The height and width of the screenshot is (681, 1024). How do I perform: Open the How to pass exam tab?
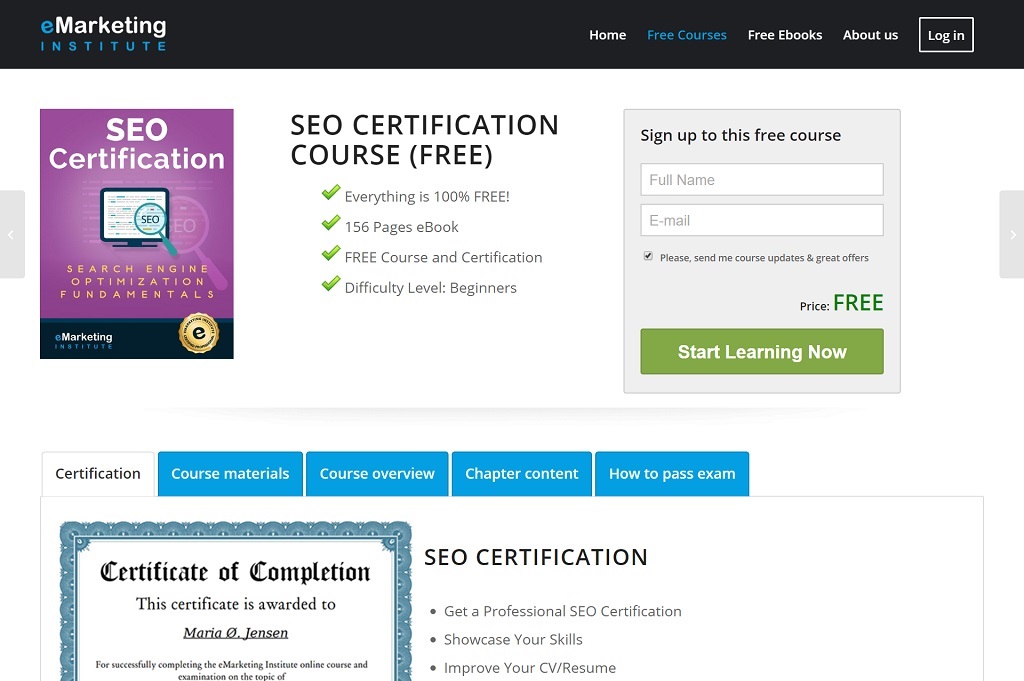[x=672, y=473]
